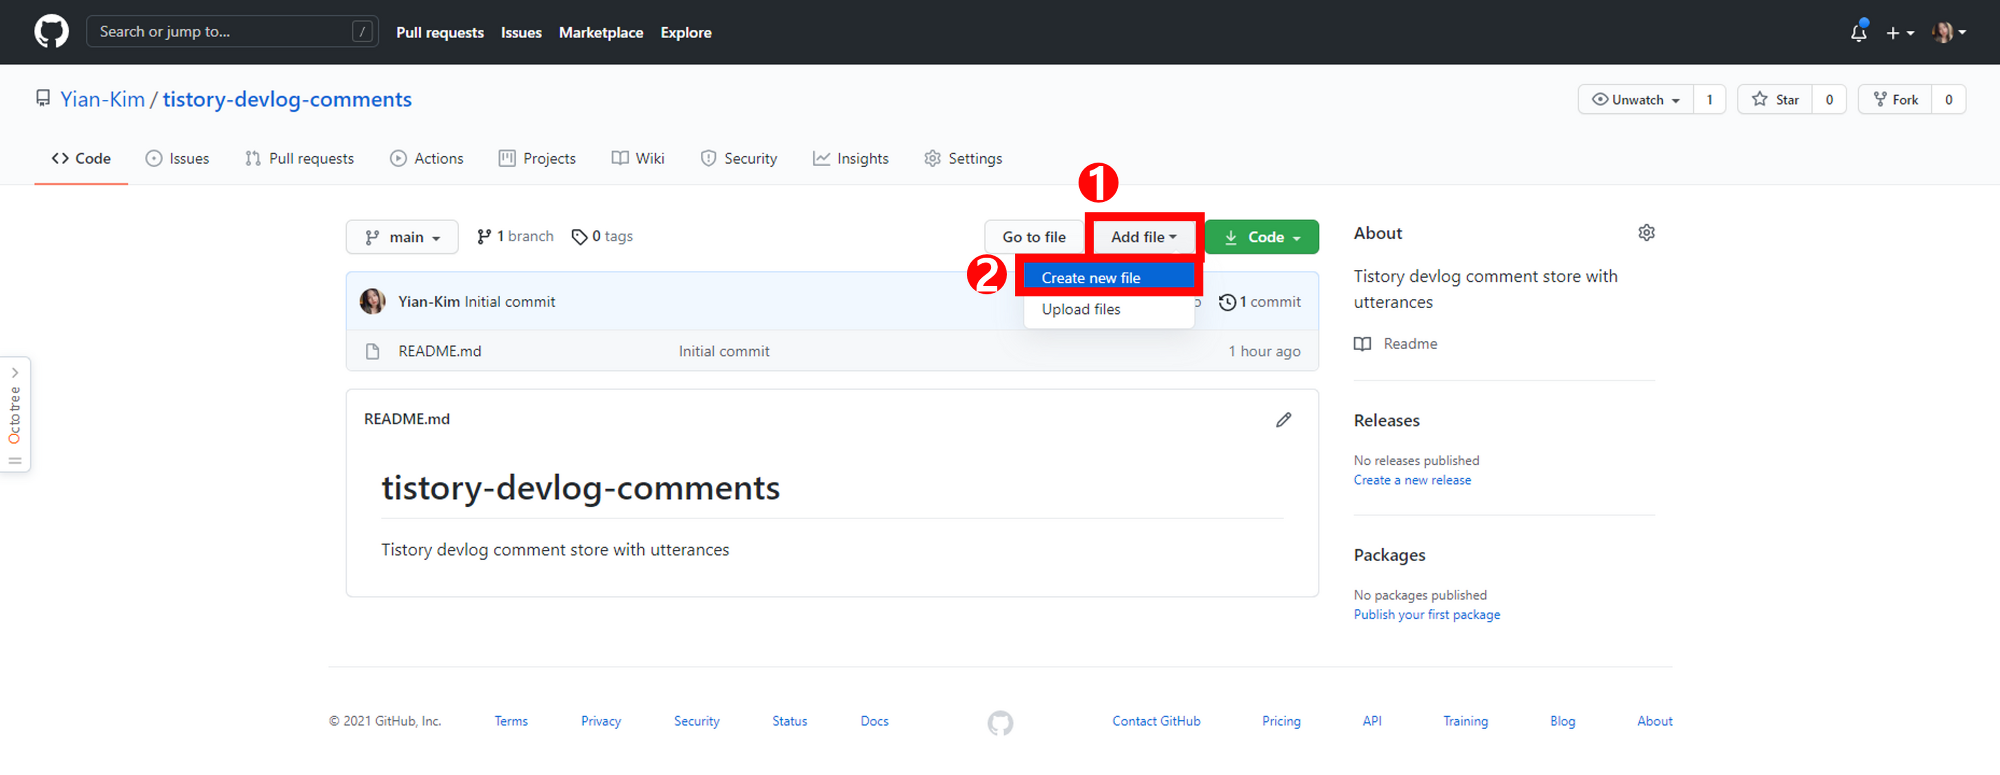
Task: Switch to the Actions tab
Action: 427,158
